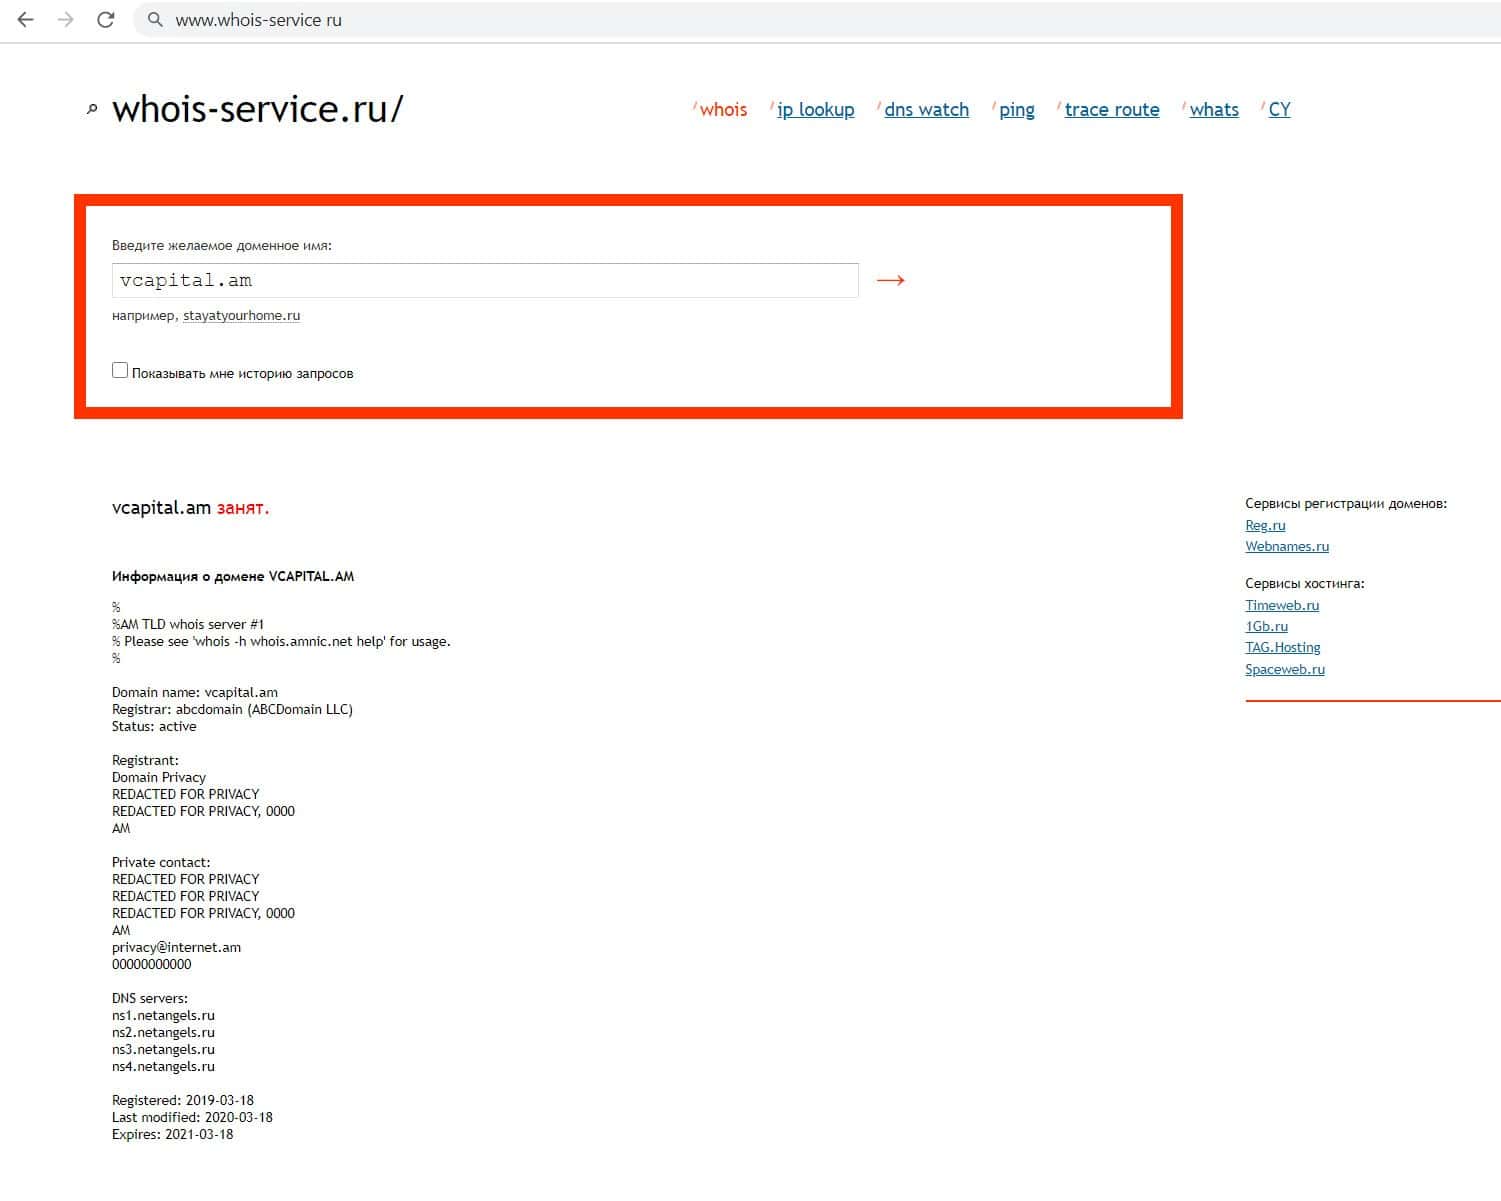The width and height of the screenshot is (1501, 1201).
Task: Reload the page with refresh icon
Action: coord(105,20)
